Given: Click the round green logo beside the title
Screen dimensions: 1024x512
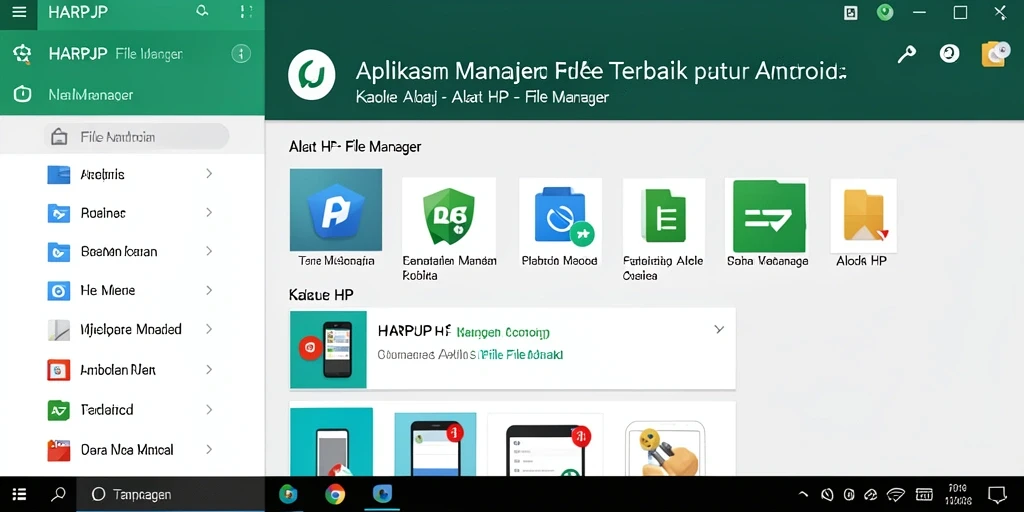Looking at the screenshot, I should 312,74.
